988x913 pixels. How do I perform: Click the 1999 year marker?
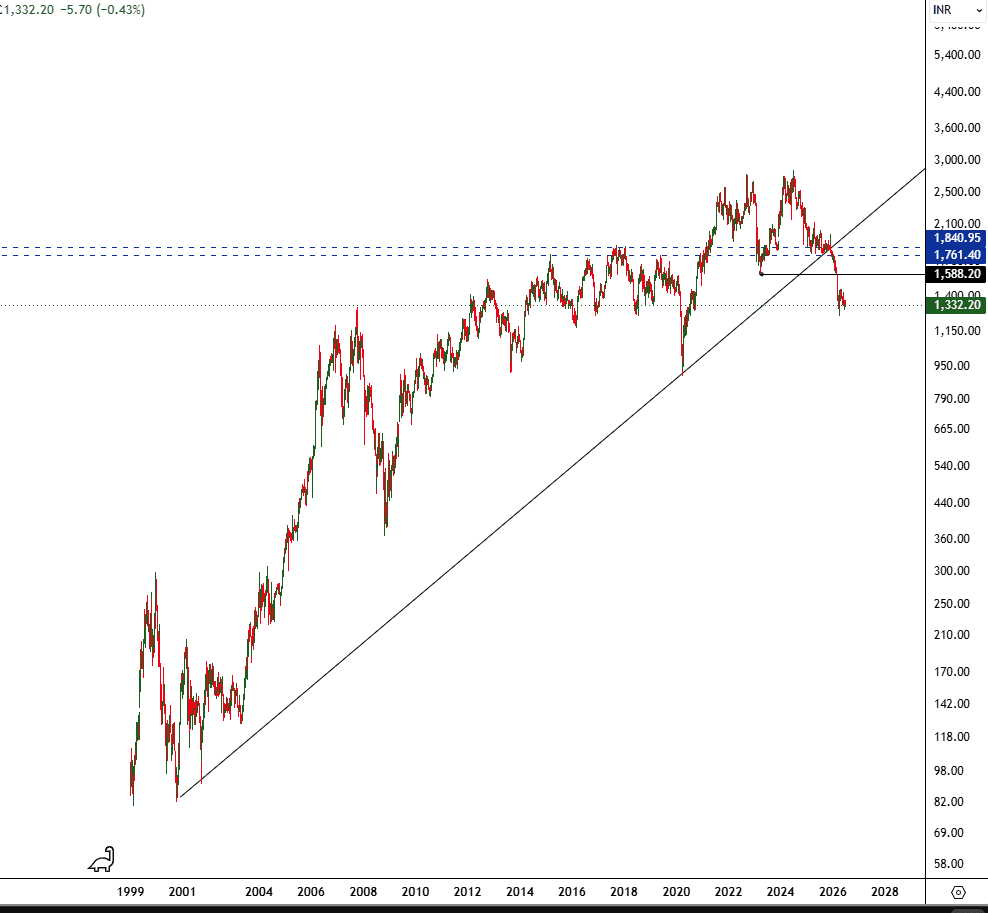130,892
